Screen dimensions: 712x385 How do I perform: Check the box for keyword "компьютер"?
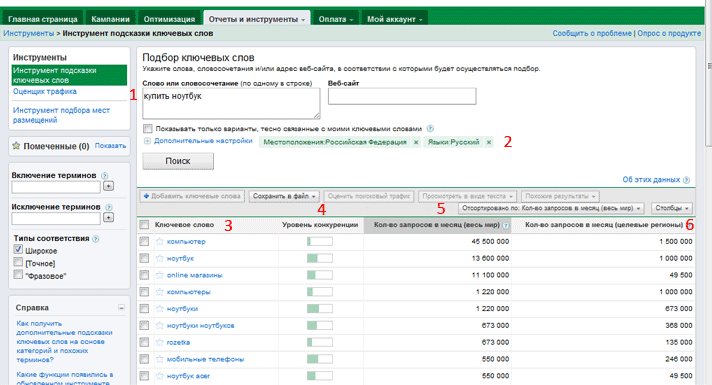144,241
